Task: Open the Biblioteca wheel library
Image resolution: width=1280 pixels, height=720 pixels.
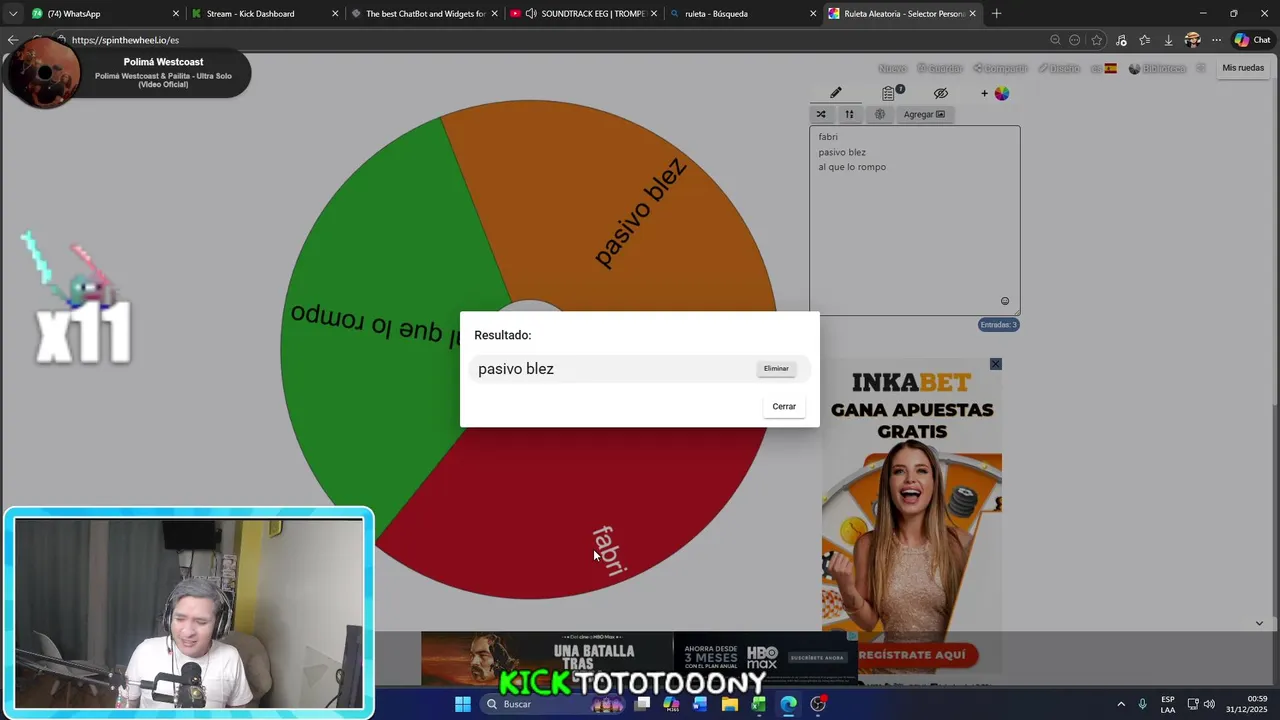Action: pos(1157,69)
